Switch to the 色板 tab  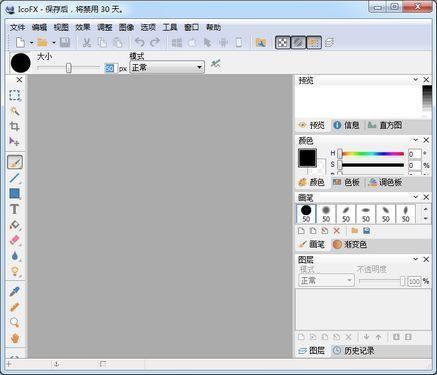[347, 182]
